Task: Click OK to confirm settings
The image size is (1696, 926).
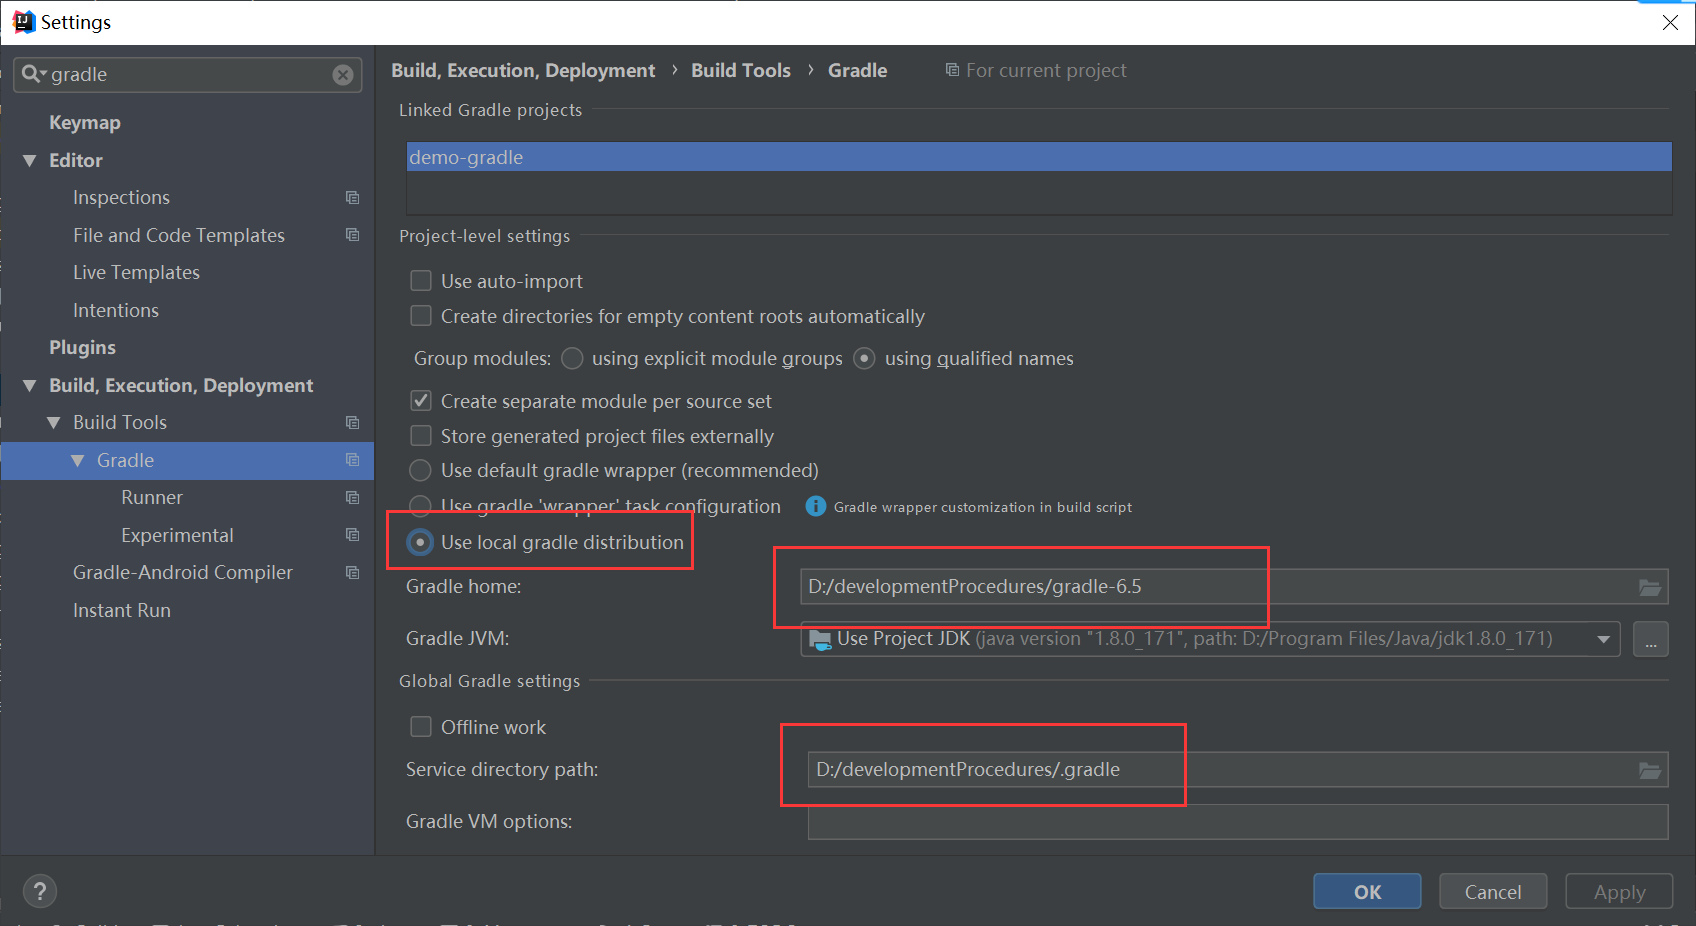Action: point(1367,891)
